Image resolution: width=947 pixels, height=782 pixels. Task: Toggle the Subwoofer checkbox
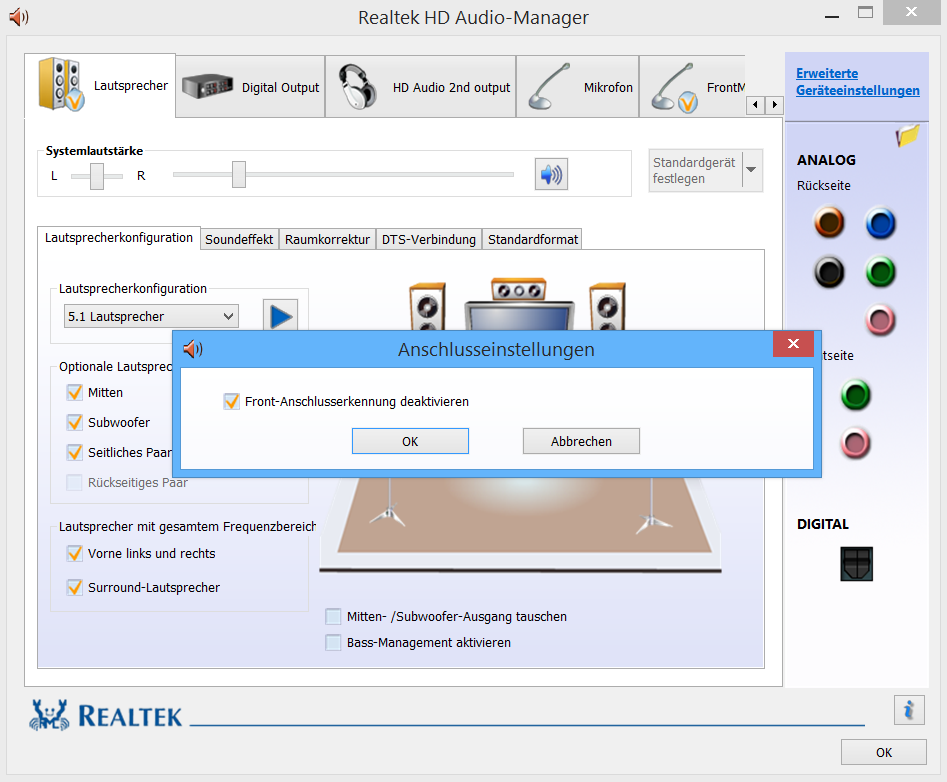coord(74,422)
